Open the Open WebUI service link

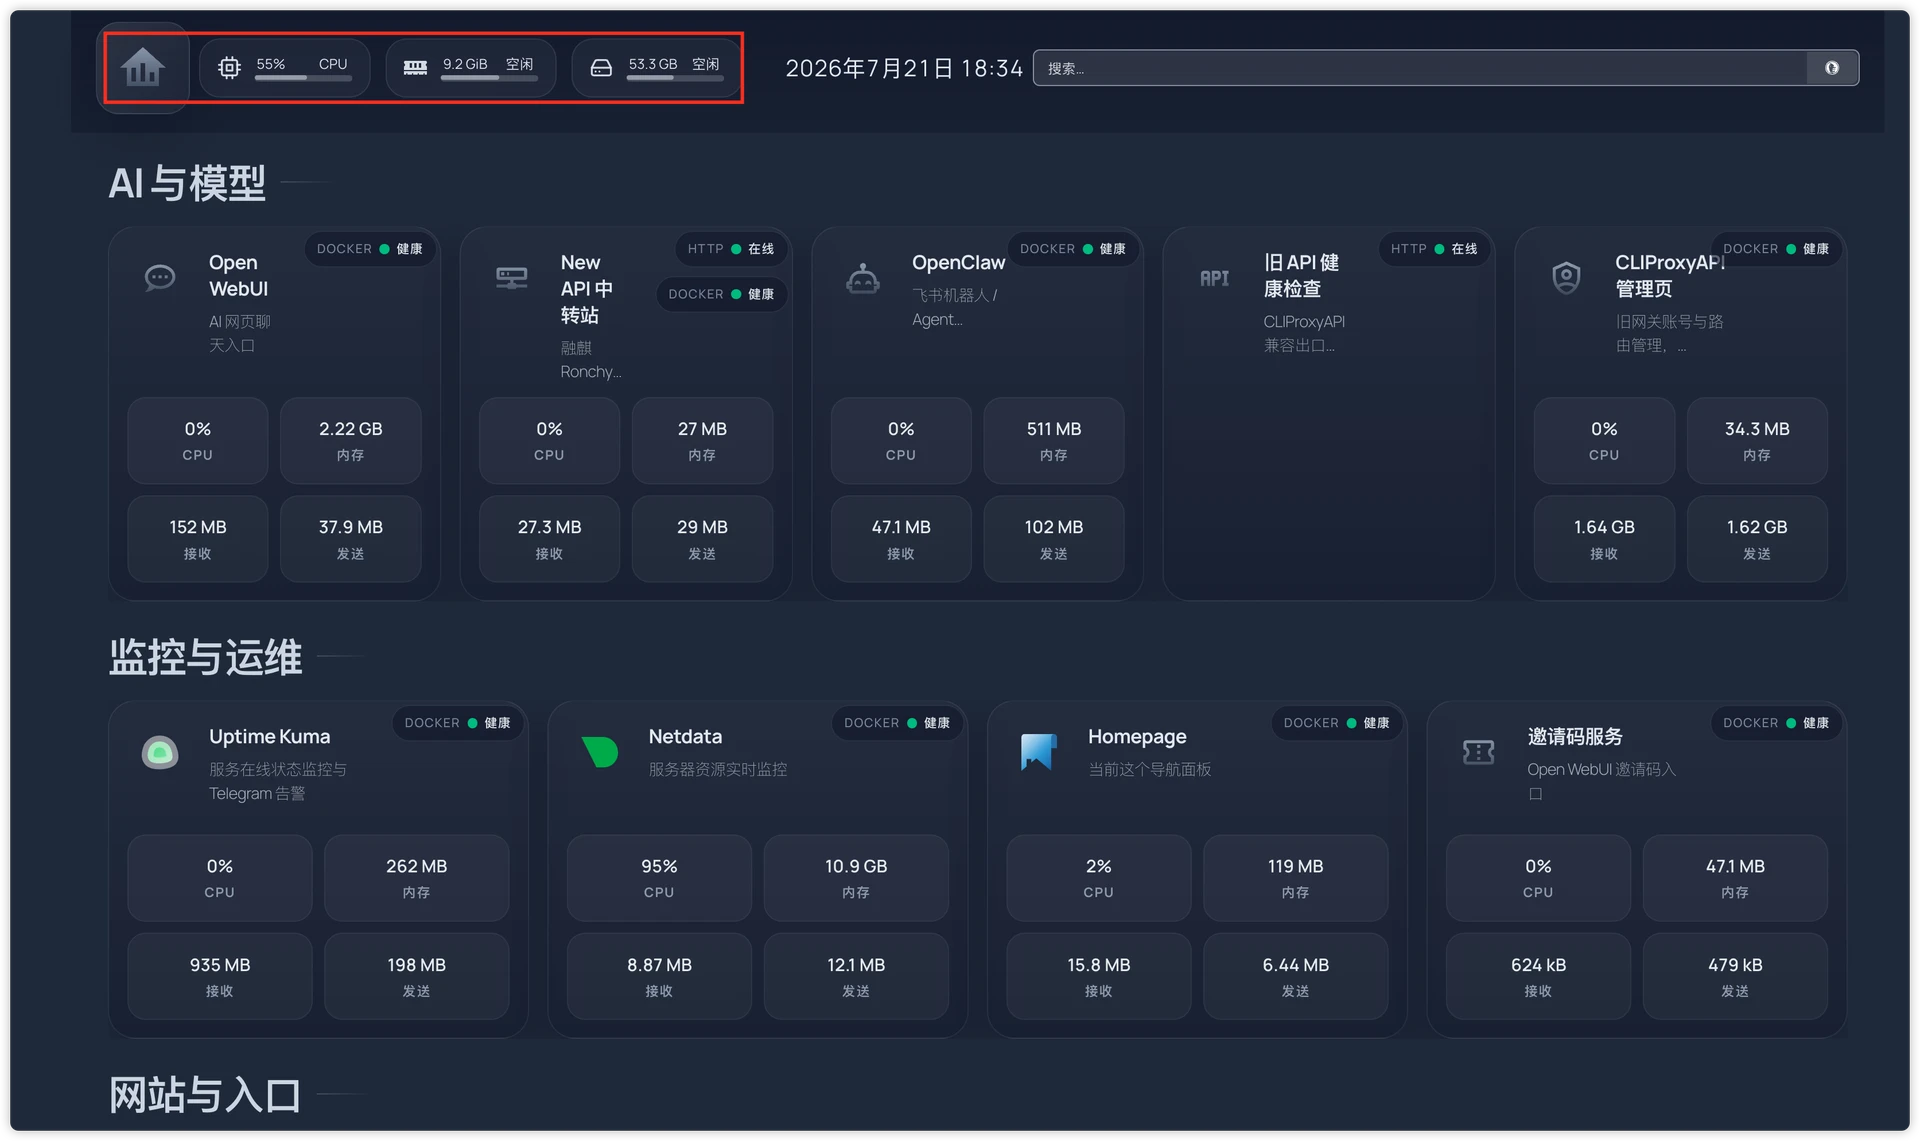(x=238, y=275)
